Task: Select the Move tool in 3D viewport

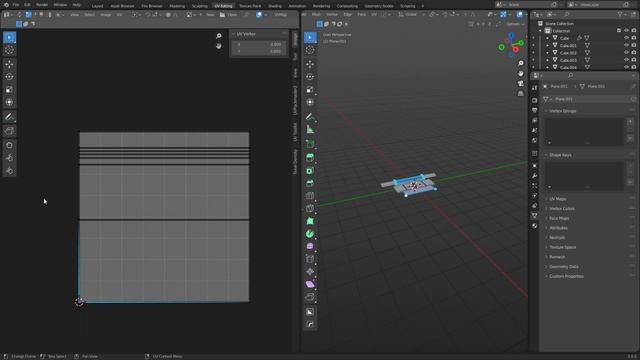Action: pos(310,64)
